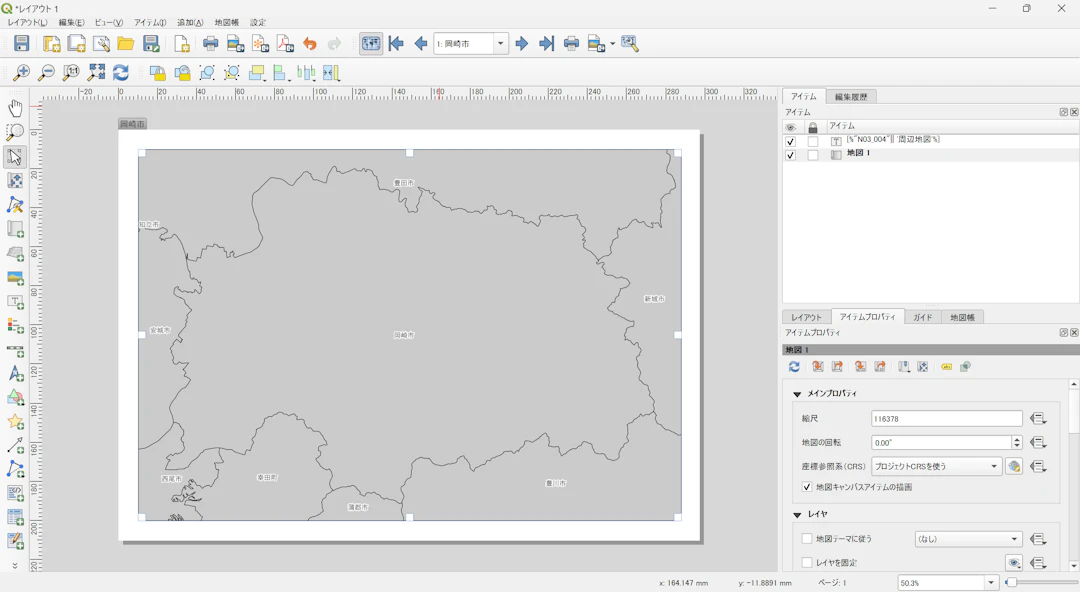Collapse the メインプロパティ section
This screenshot has width=1080, height=592.
797,394
